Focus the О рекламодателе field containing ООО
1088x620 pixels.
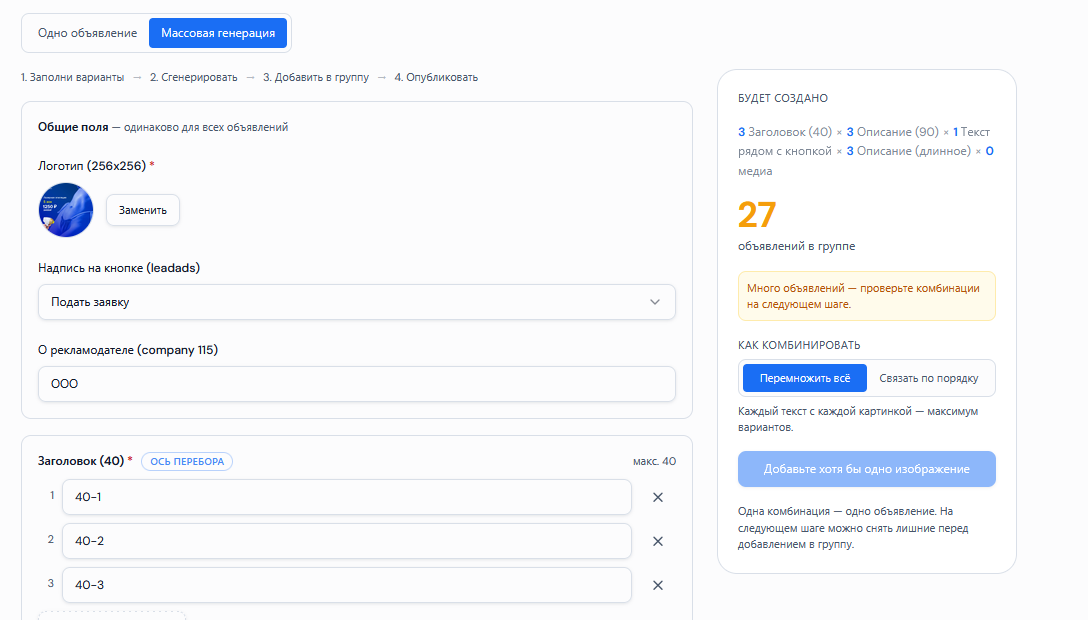tap(357, 384)
